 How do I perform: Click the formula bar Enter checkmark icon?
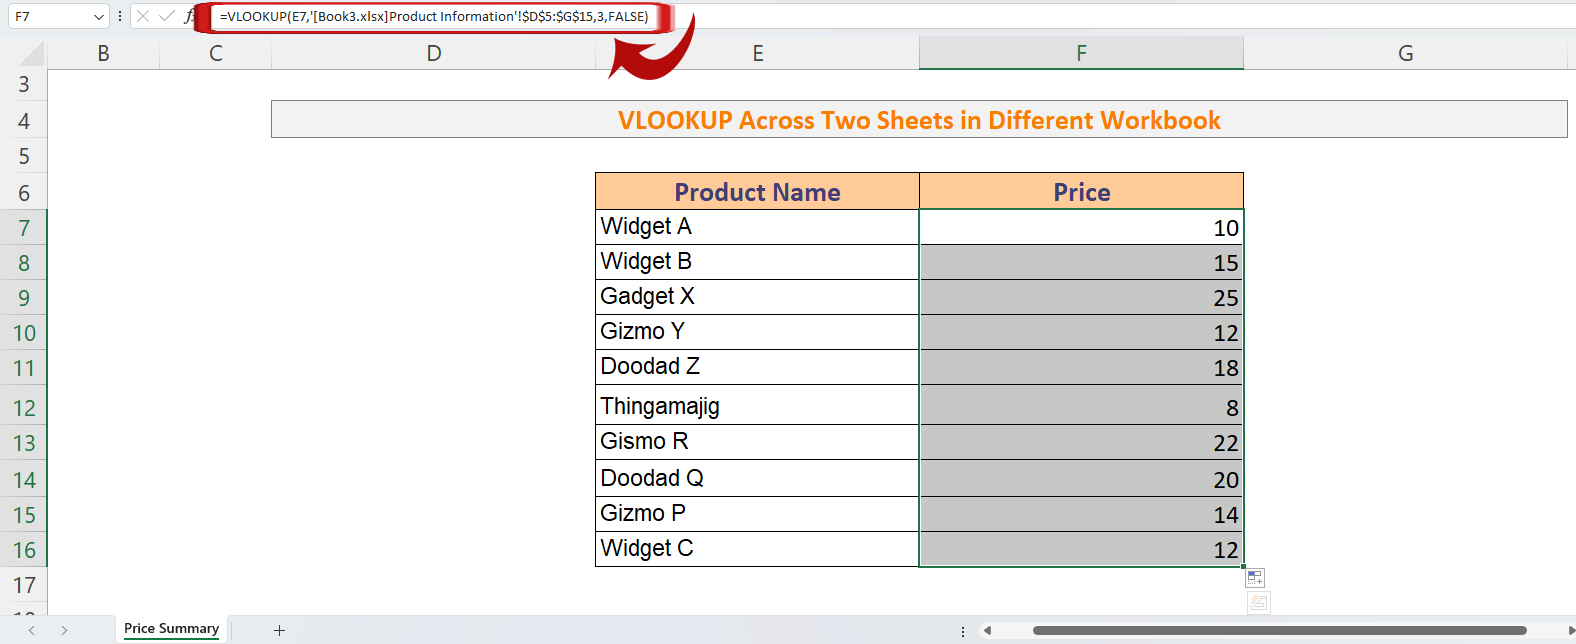[166, 16]
